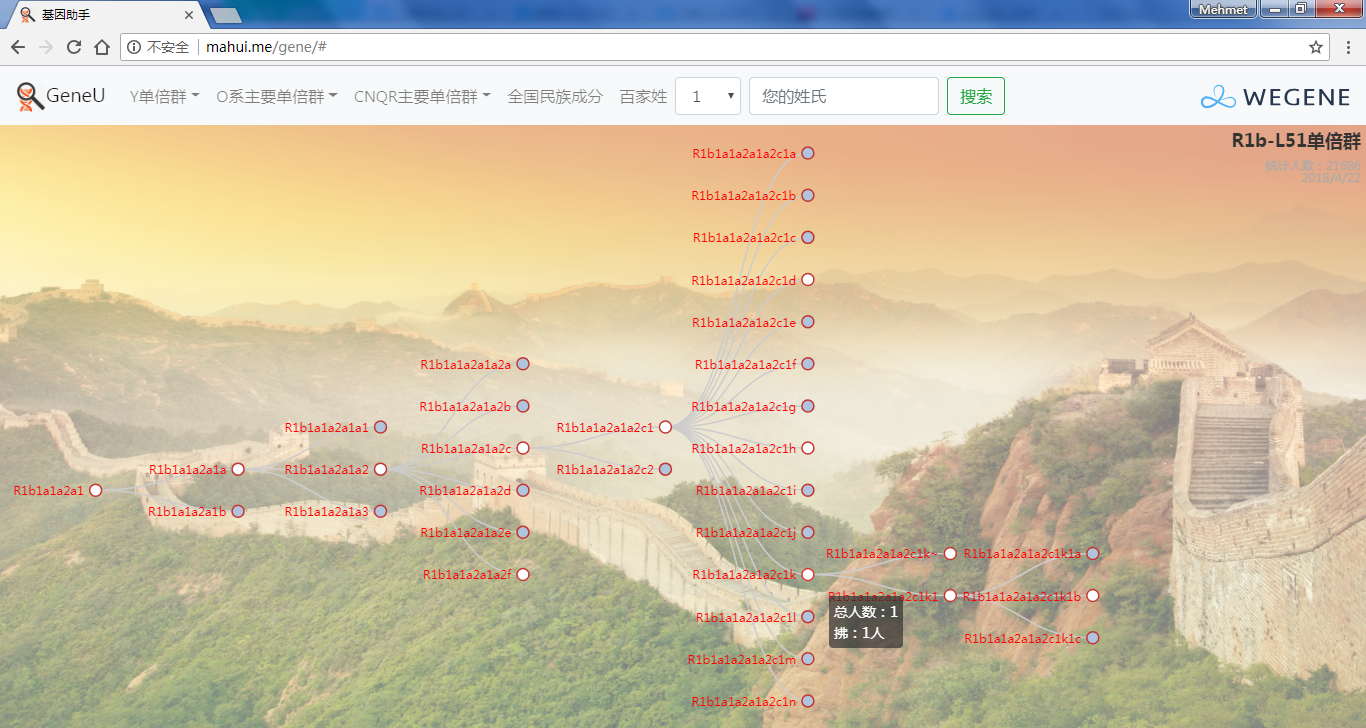
Task: View site info for insecure connection
Action: (x=135, y=47)
